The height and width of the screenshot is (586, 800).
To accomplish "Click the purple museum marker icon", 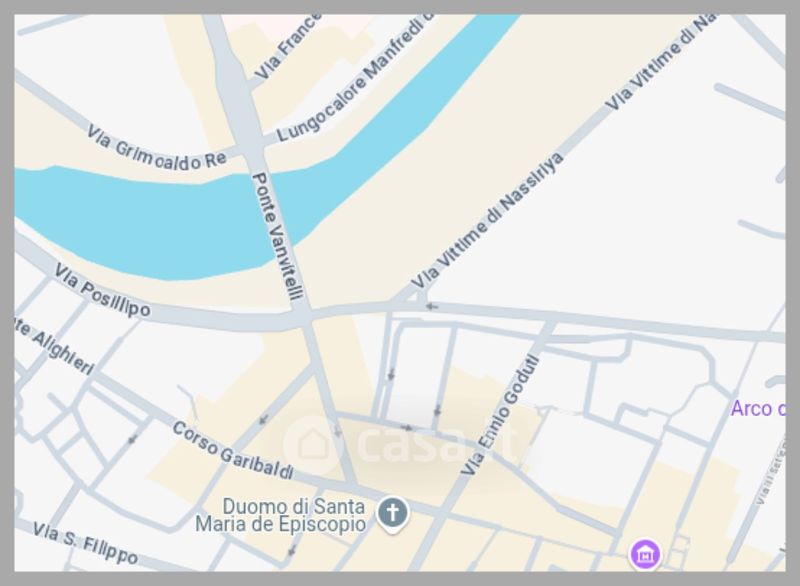I will click(645, 554).
